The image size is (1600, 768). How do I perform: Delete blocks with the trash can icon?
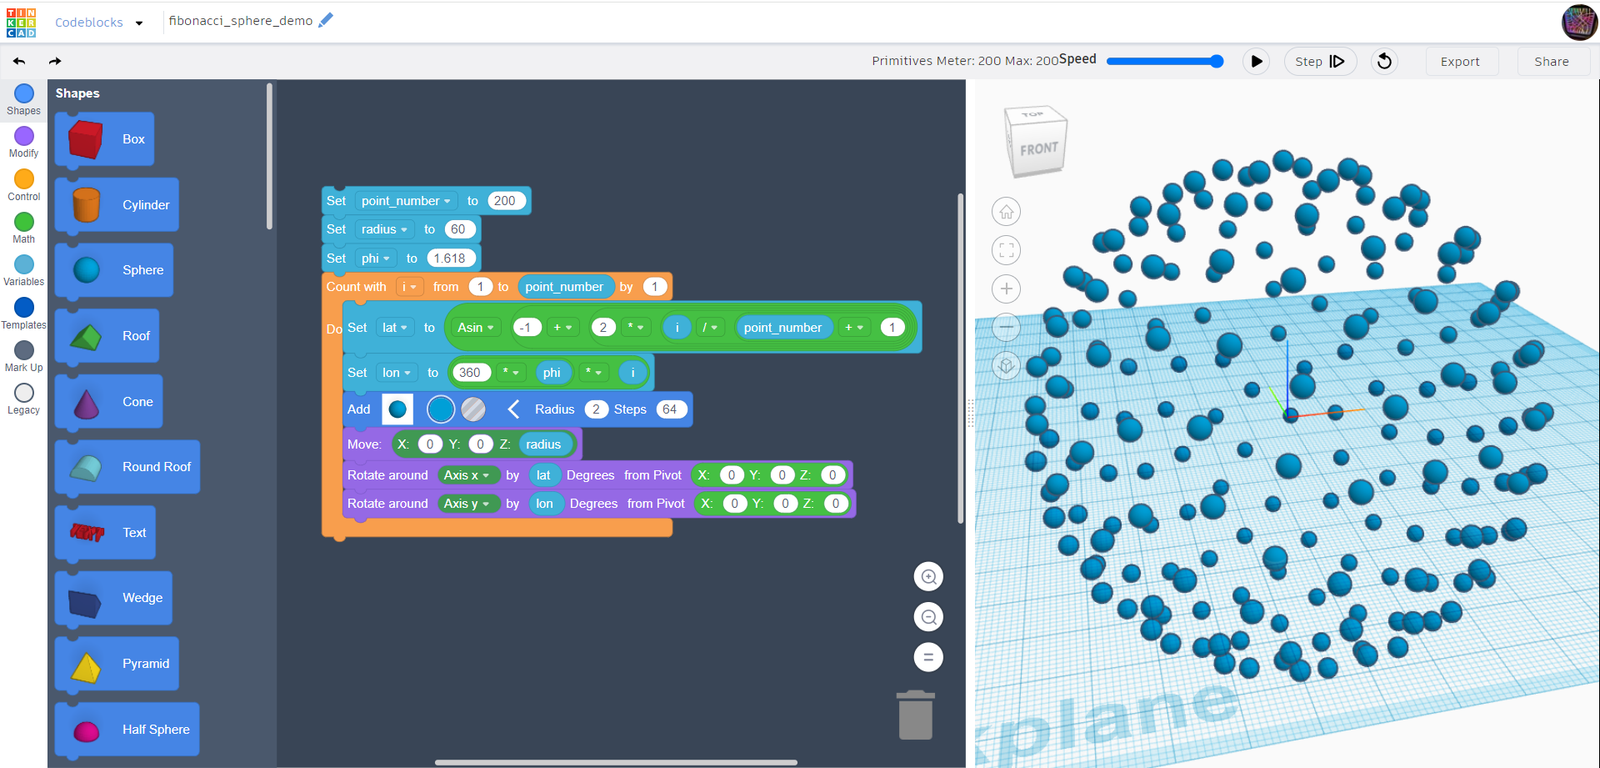tap(915, 715)
